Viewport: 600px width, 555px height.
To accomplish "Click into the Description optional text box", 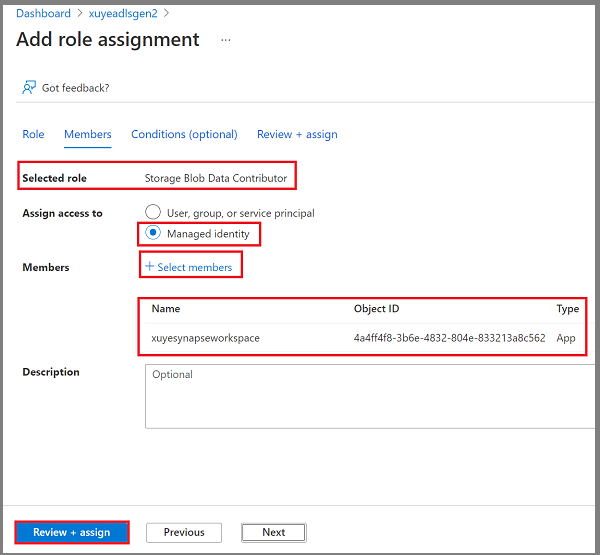I will (370, 396).
